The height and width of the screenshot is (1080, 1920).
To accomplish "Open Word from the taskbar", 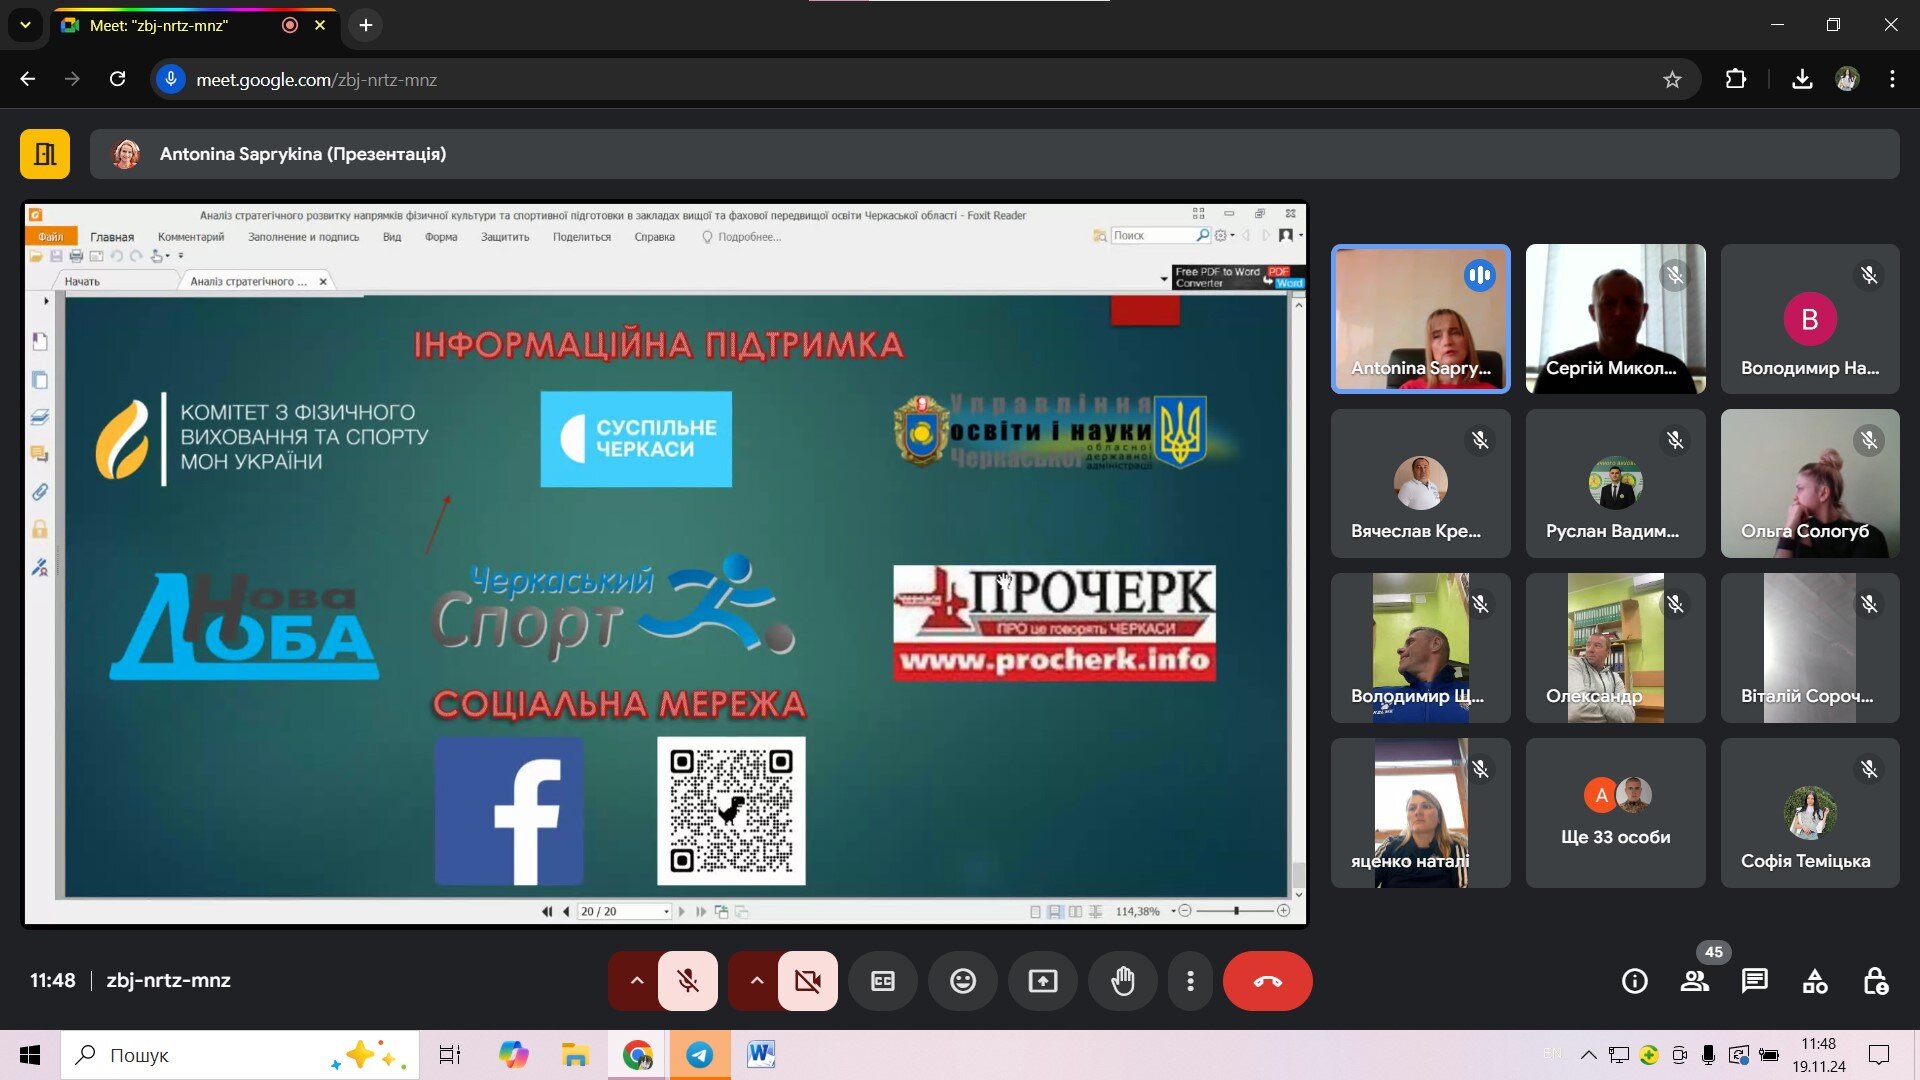I will coord(761,1055).
